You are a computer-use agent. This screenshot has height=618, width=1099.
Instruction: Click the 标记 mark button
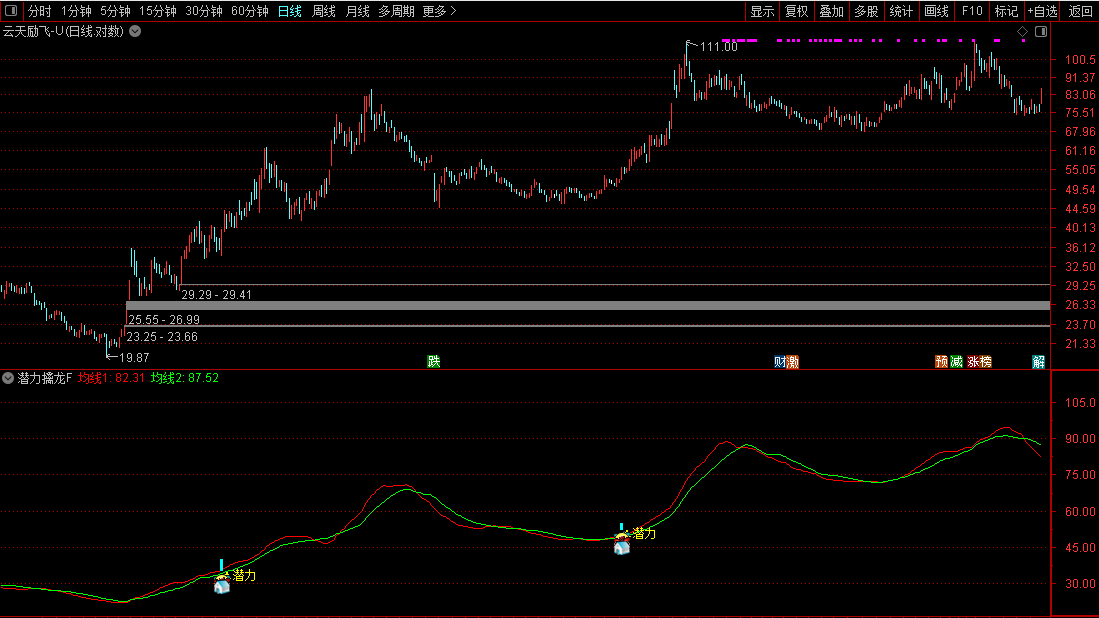pyautogui.click(x=1006, y=11)
